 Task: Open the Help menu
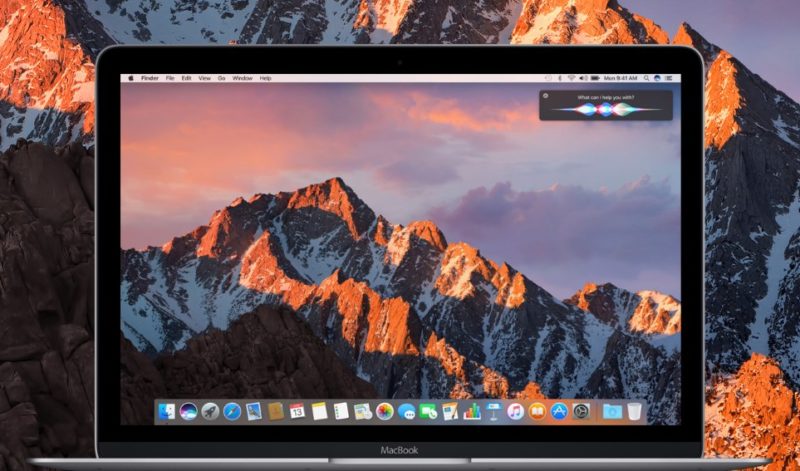(265, 78)
